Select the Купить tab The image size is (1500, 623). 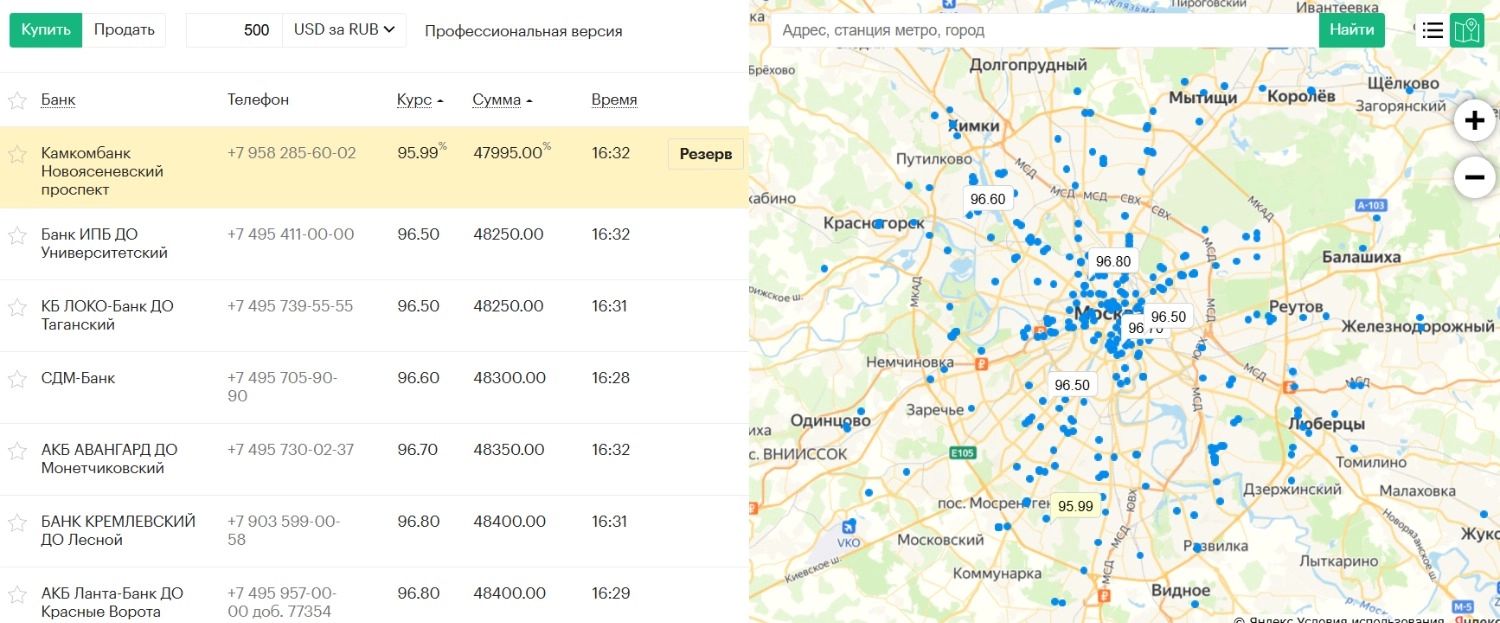46,30
